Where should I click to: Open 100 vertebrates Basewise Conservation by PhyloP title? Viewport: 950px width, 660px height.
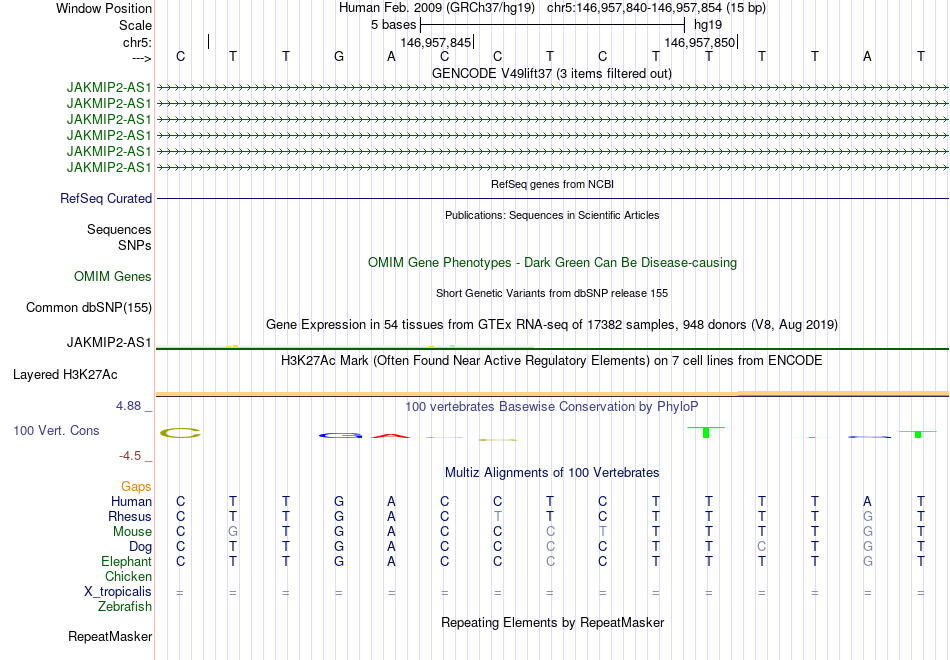(552, 407)
